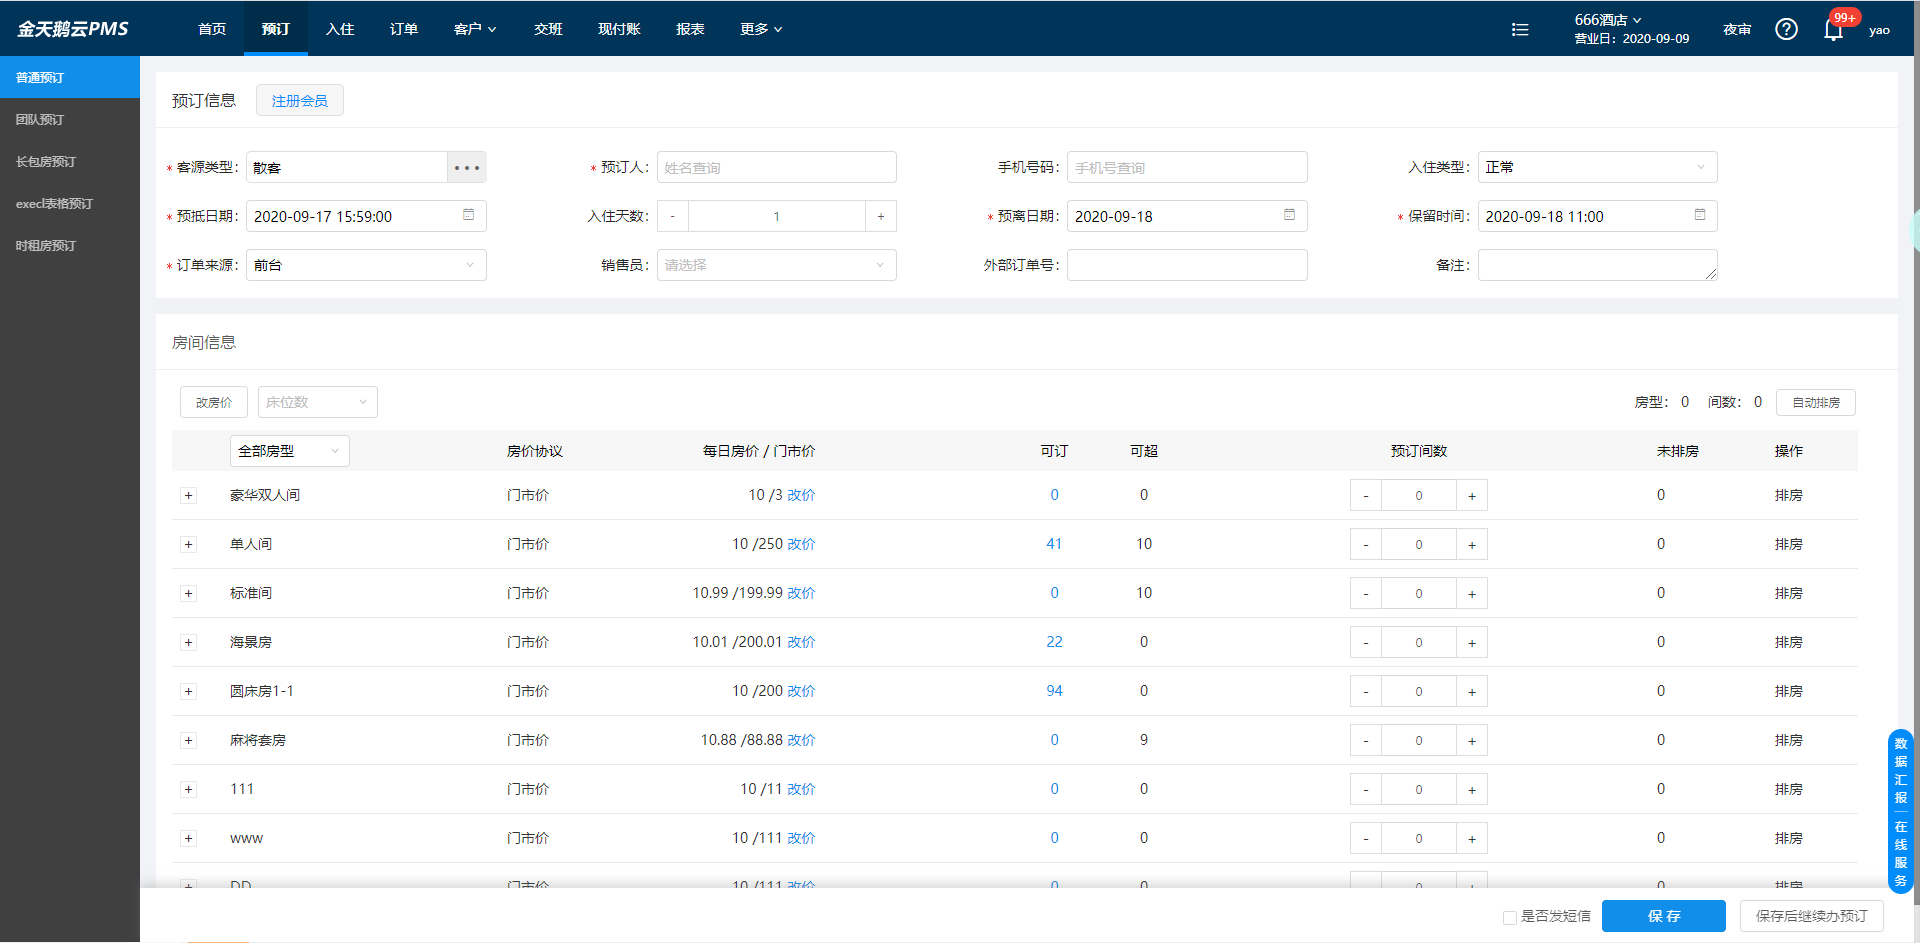Open 报表 menu item
1920x943 pixels.
click(690, 29)
